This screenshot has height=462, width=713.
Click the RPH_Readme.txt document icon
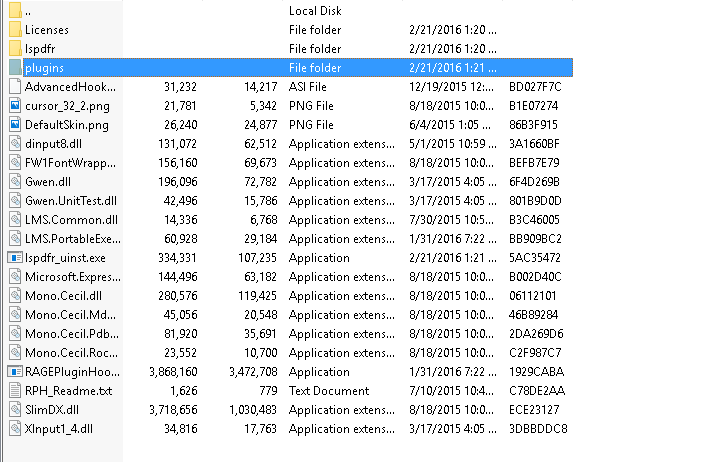coord(14,391)
